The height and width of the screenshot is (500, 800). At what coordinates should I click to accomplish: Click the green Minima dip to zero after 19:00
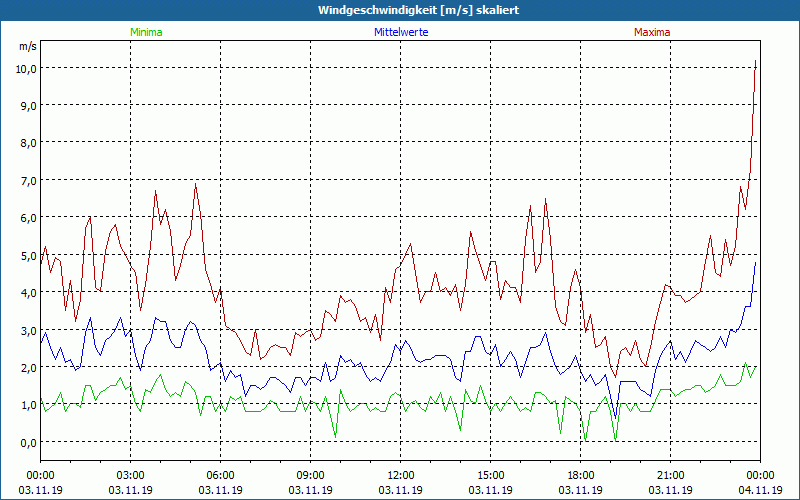click(616, 440)
